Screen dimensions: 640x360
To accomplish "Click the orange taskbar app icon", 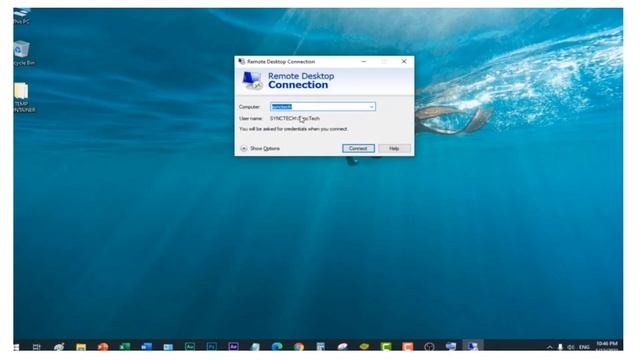I will tap(407, 347).
